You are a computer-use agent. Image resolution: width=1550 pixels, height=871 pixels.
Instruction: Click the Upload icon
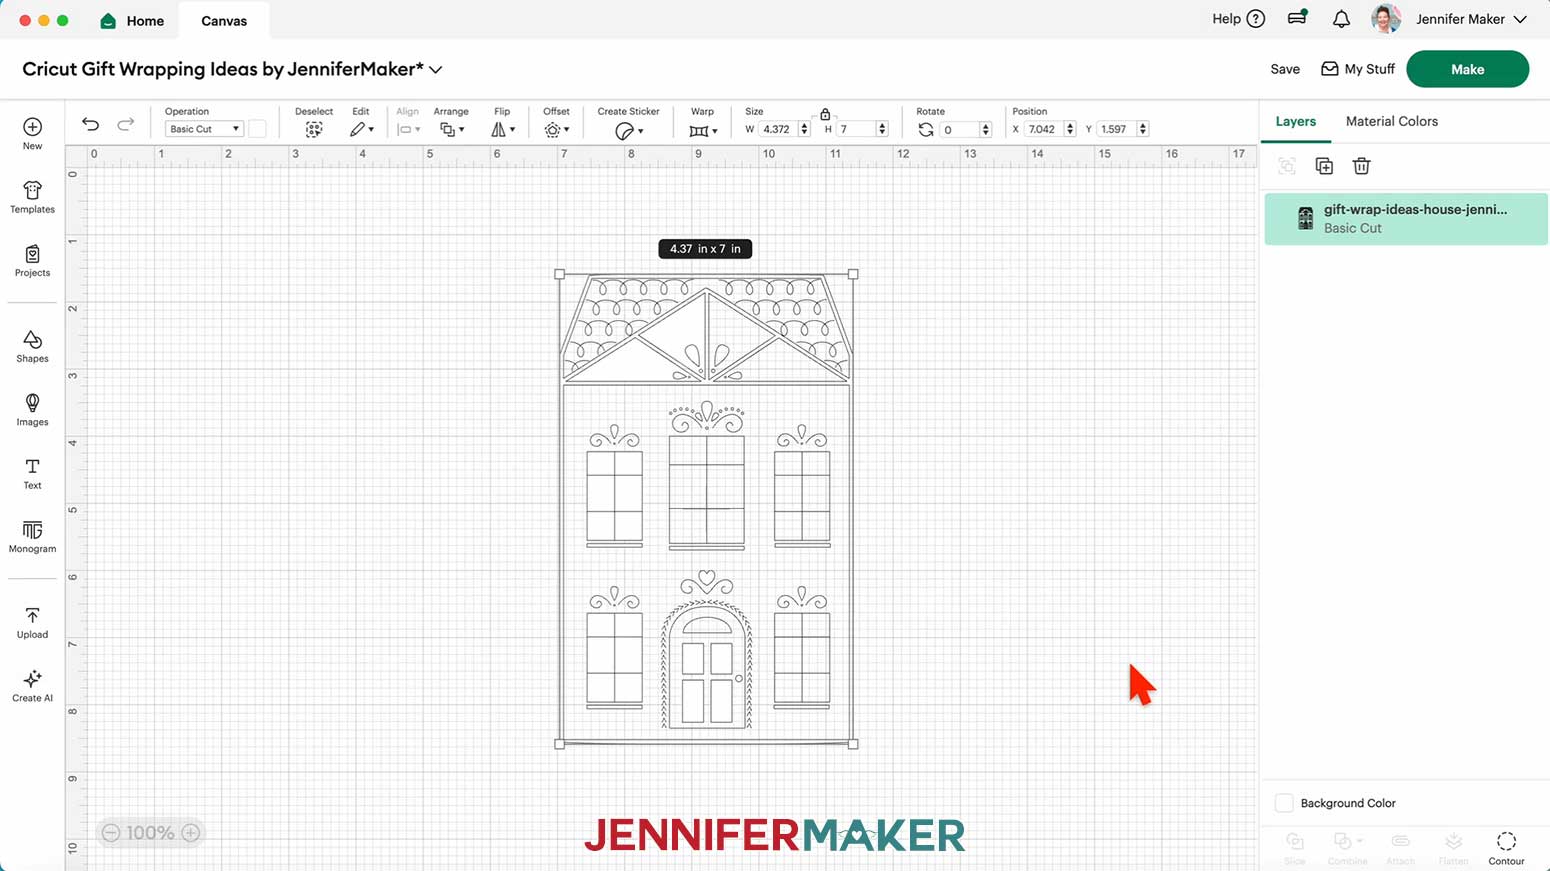(x=32, y=616)
